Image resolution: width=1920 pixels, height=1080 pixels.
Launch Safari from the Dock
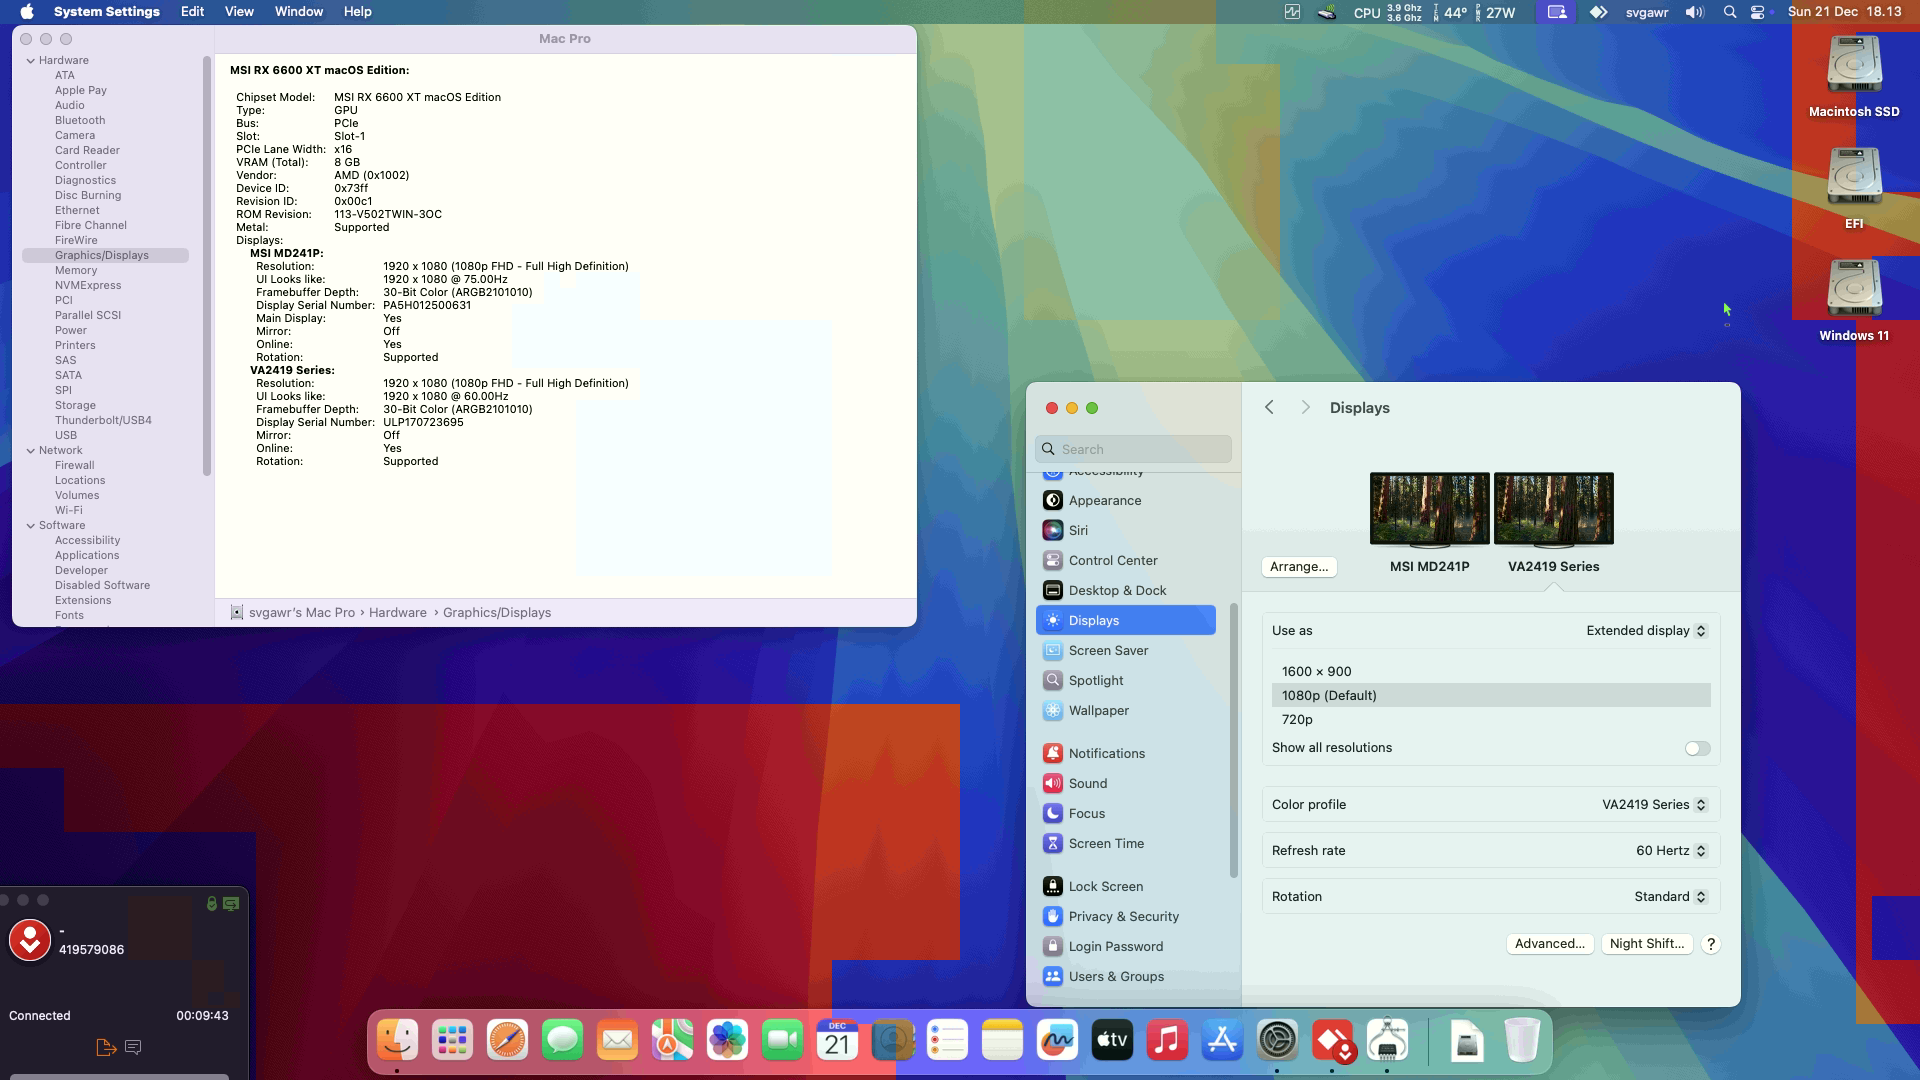point(507,1041)
